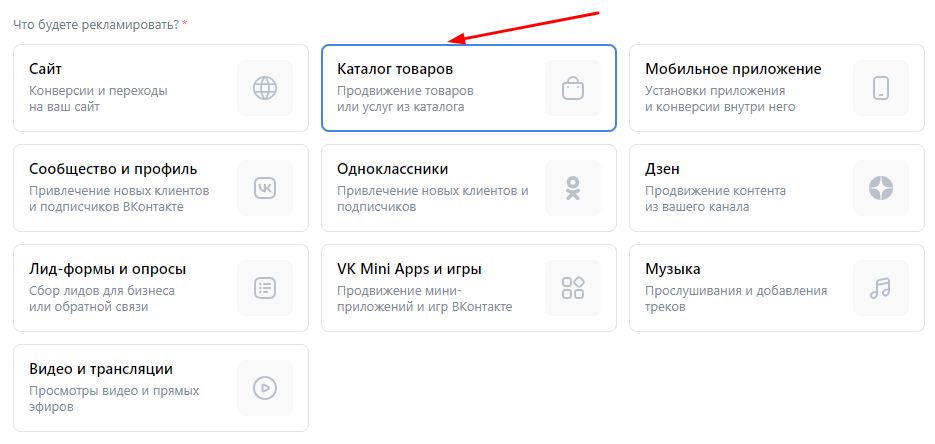Viewport: 935px width, 444px height.
Task: Choose Каталог товаров as advertising object
Action: pyautogui.click(x=395, y=69)
